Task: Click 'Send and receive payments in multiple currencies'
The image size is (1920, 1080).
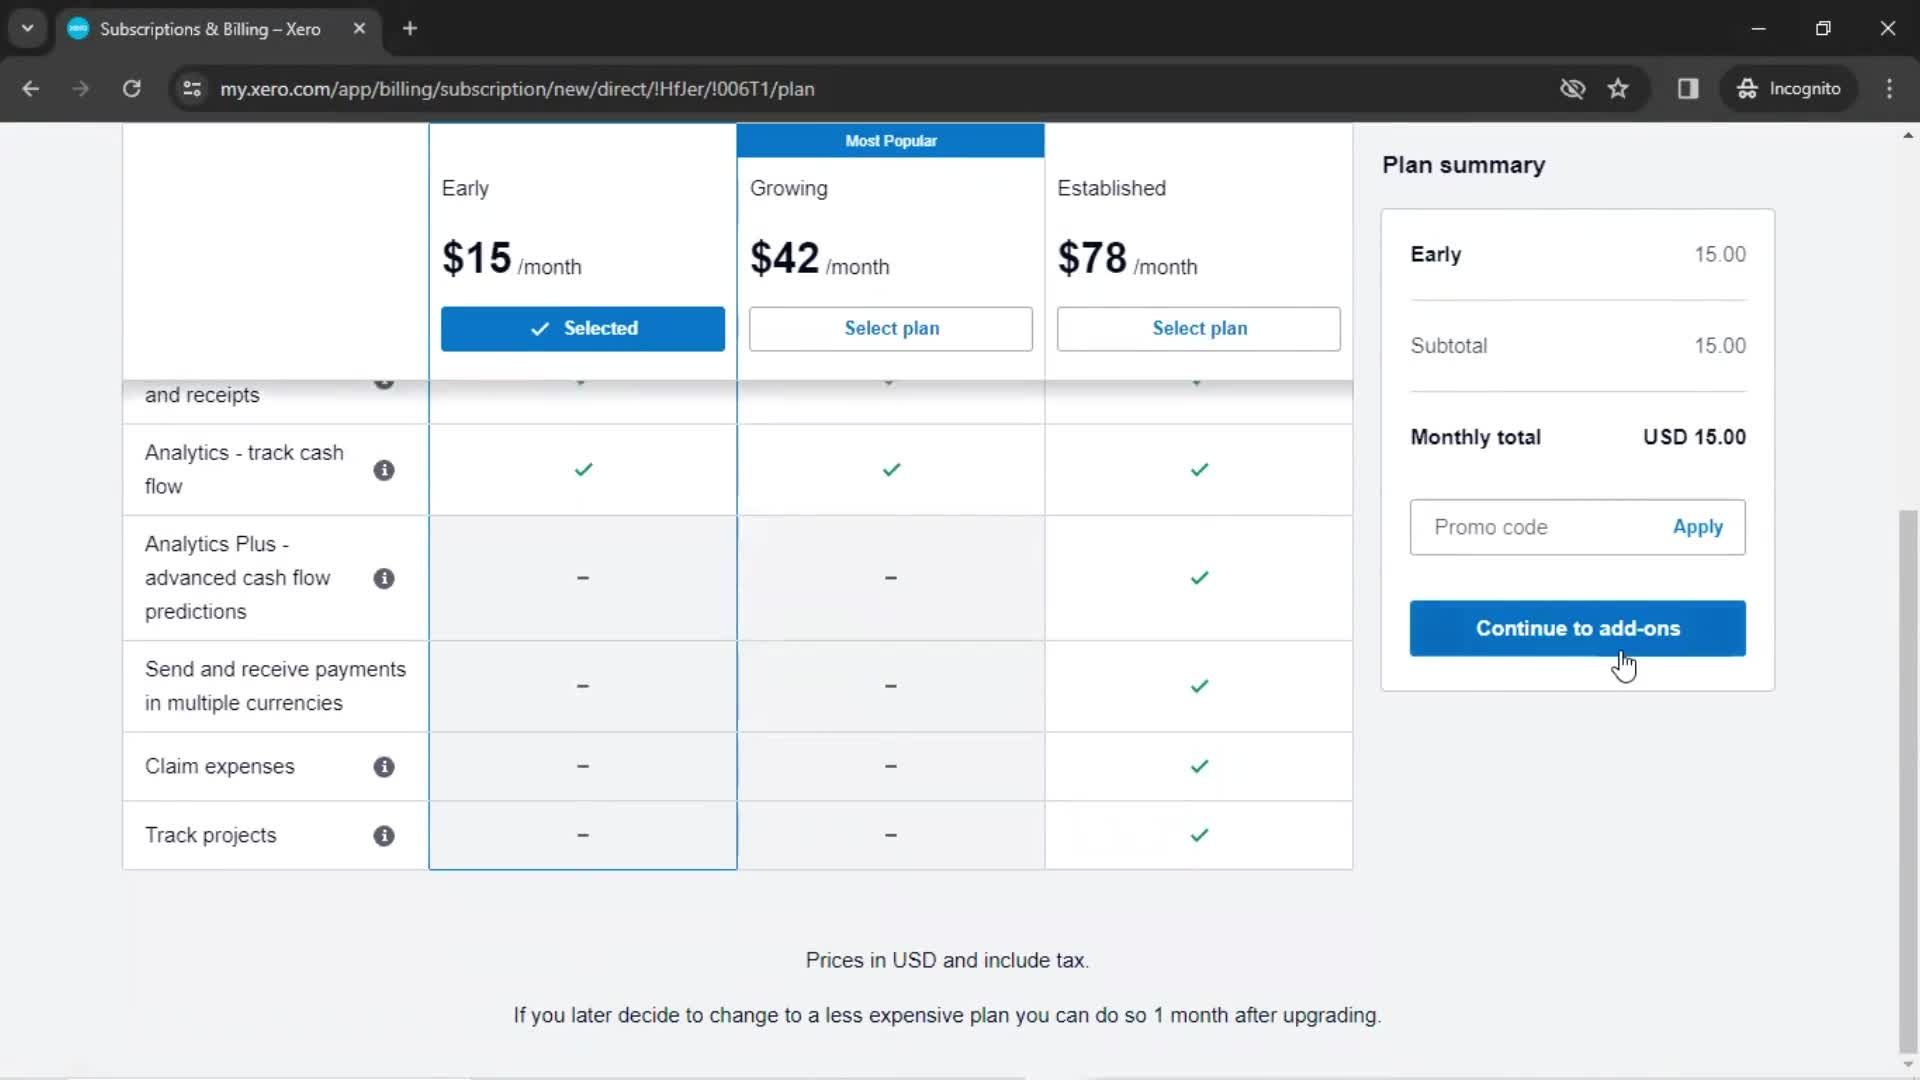Action: click(x=275, y=686)
